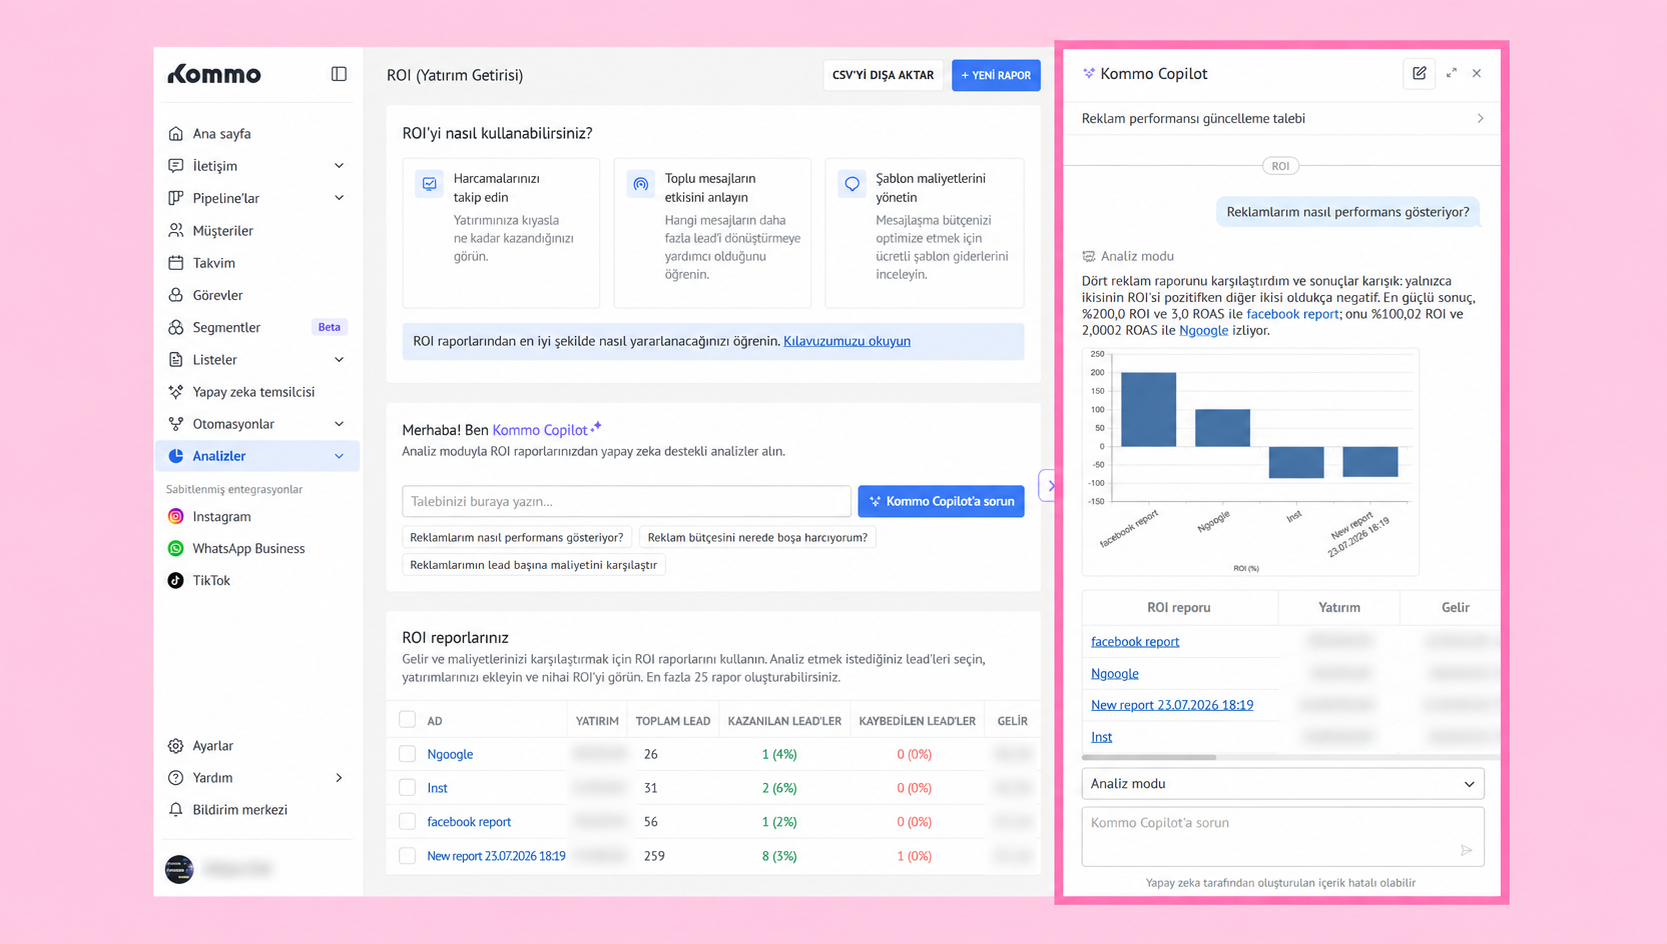Expand the Yardım submenu arrow
Viewport: 1667px width, 944px height.
point(339,778)
